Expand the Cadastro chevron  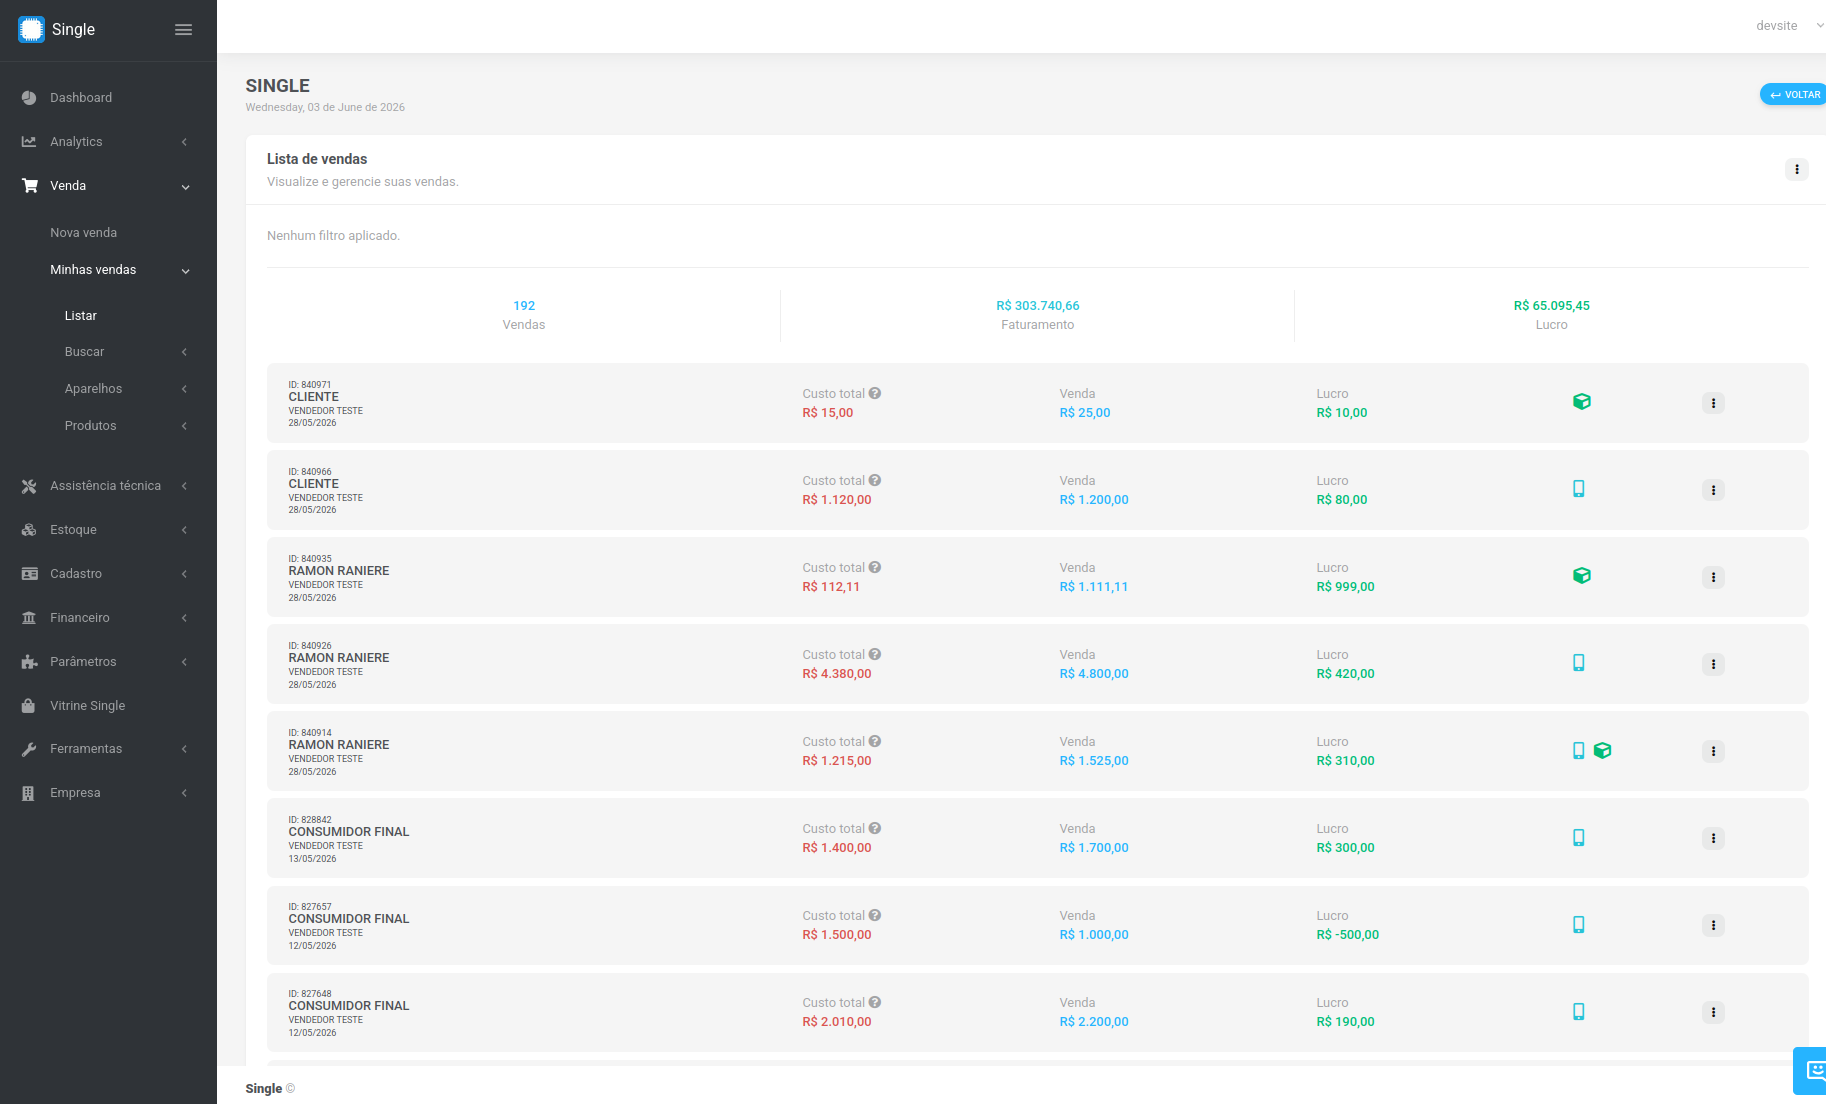click(185, 574)
